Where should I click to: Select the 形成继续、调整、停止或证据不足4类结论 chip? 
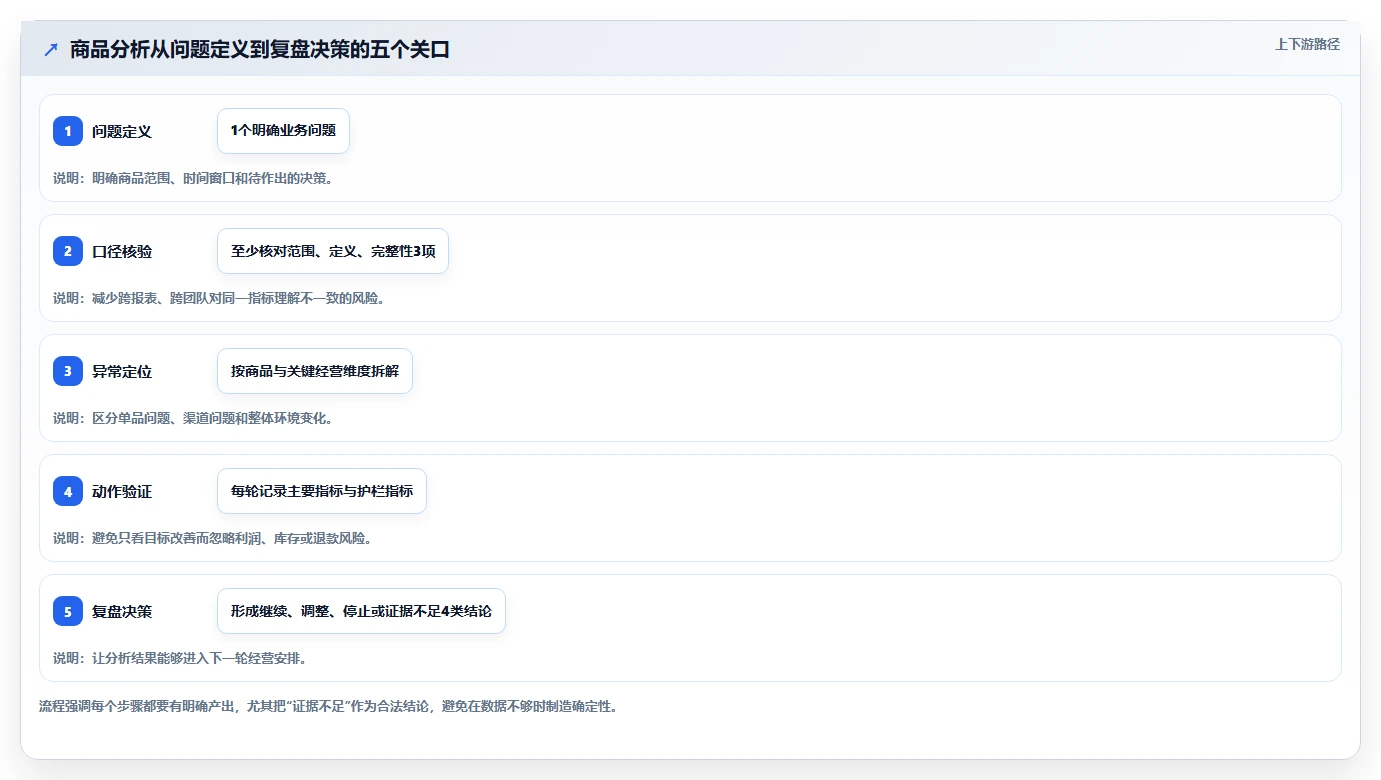(x=361, y=611)
